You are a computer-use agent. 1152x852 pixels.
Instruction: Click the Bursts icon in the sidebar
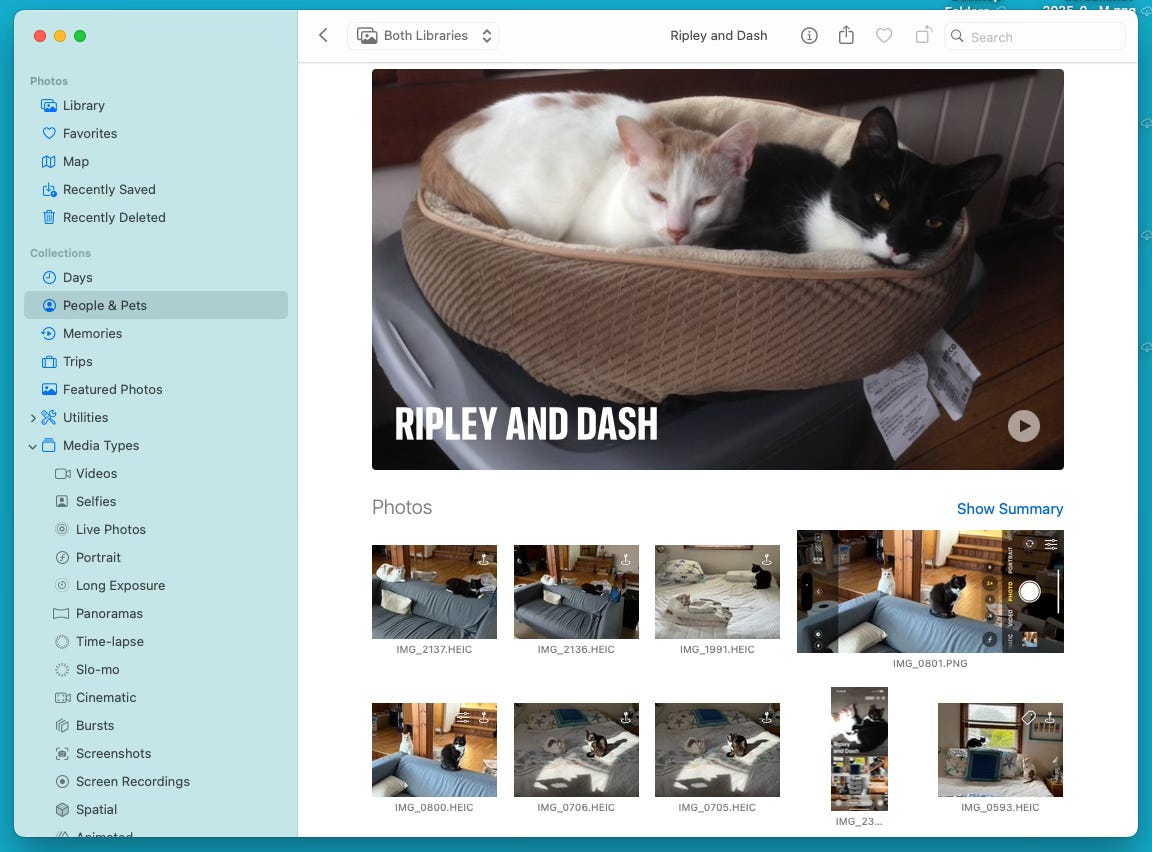(x=62, y=726)
